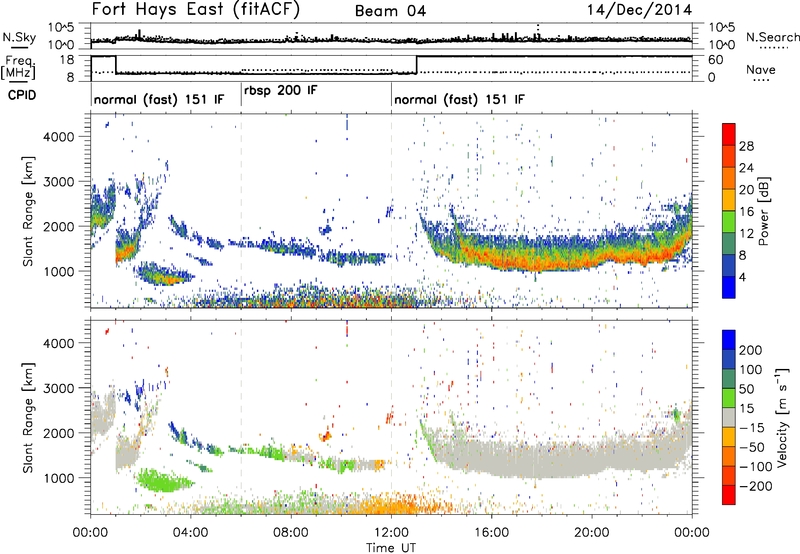This screenshot has height=554, width=800.
Task: Click the 'Freq. [MHz]' axis label
Action: 18,68
